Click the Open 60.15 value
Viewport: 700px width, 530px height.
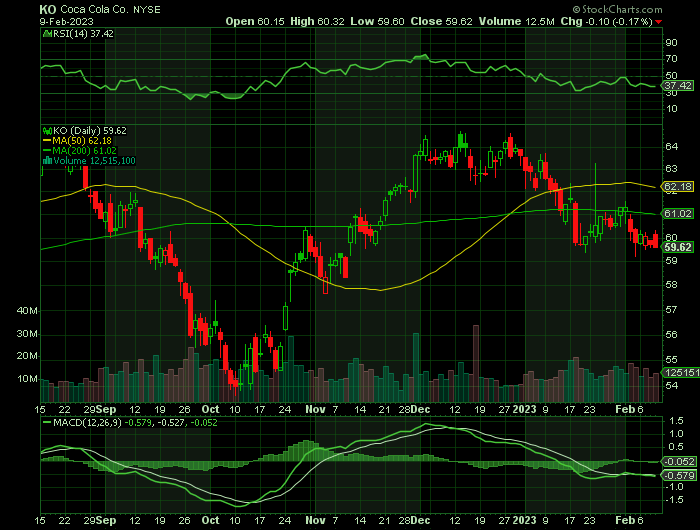255,21
